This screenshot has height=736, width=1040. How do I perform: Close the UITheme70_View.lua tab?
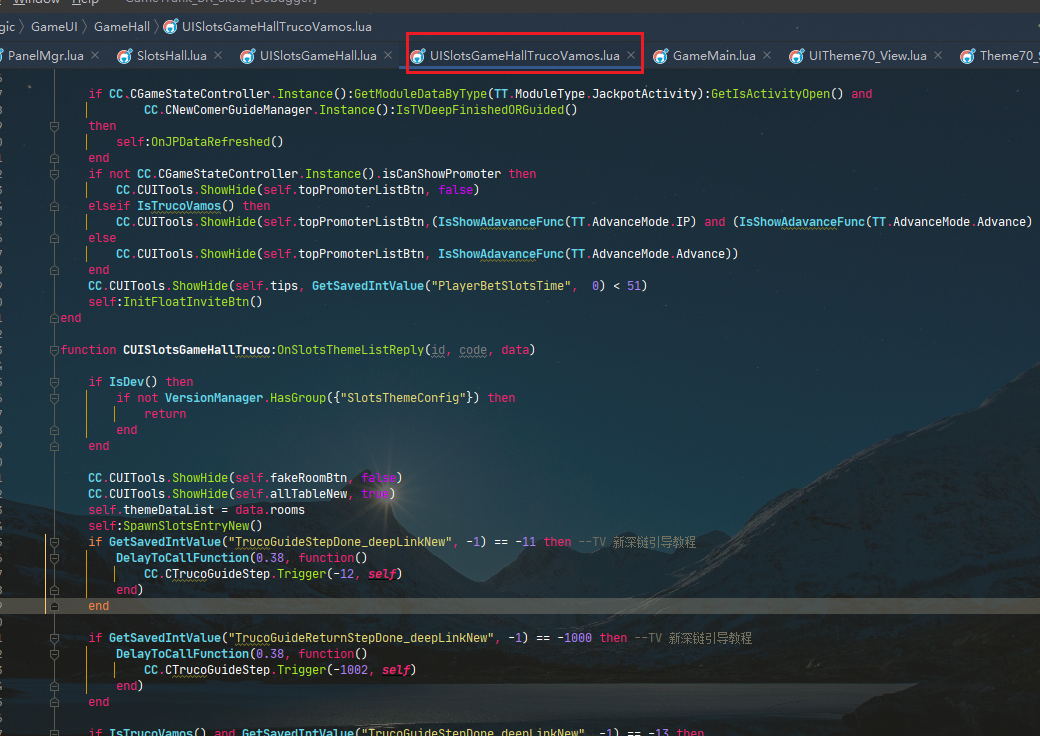pyautogui.click(x=939, y=56)
